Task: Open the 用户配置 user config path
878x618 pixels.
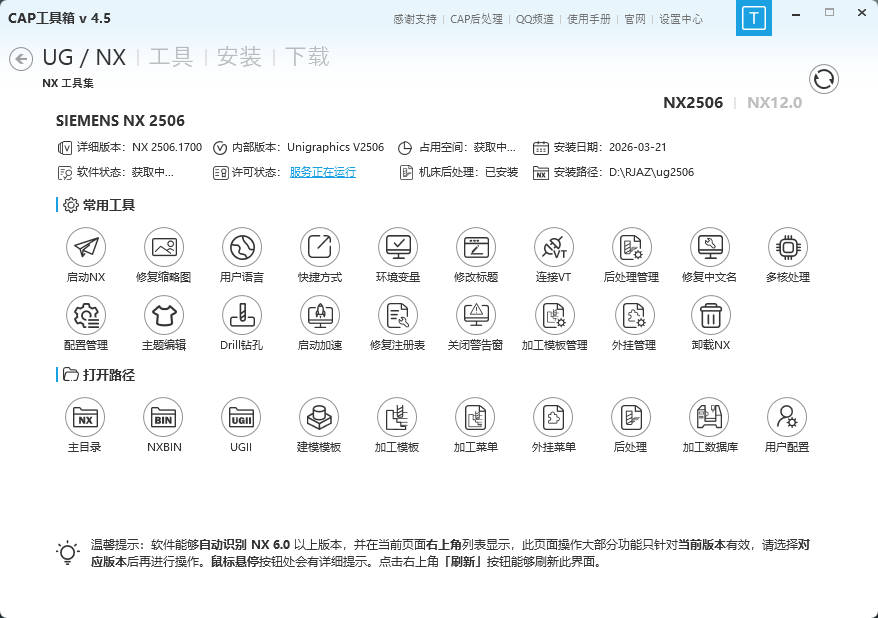Action: pos(787,417)
